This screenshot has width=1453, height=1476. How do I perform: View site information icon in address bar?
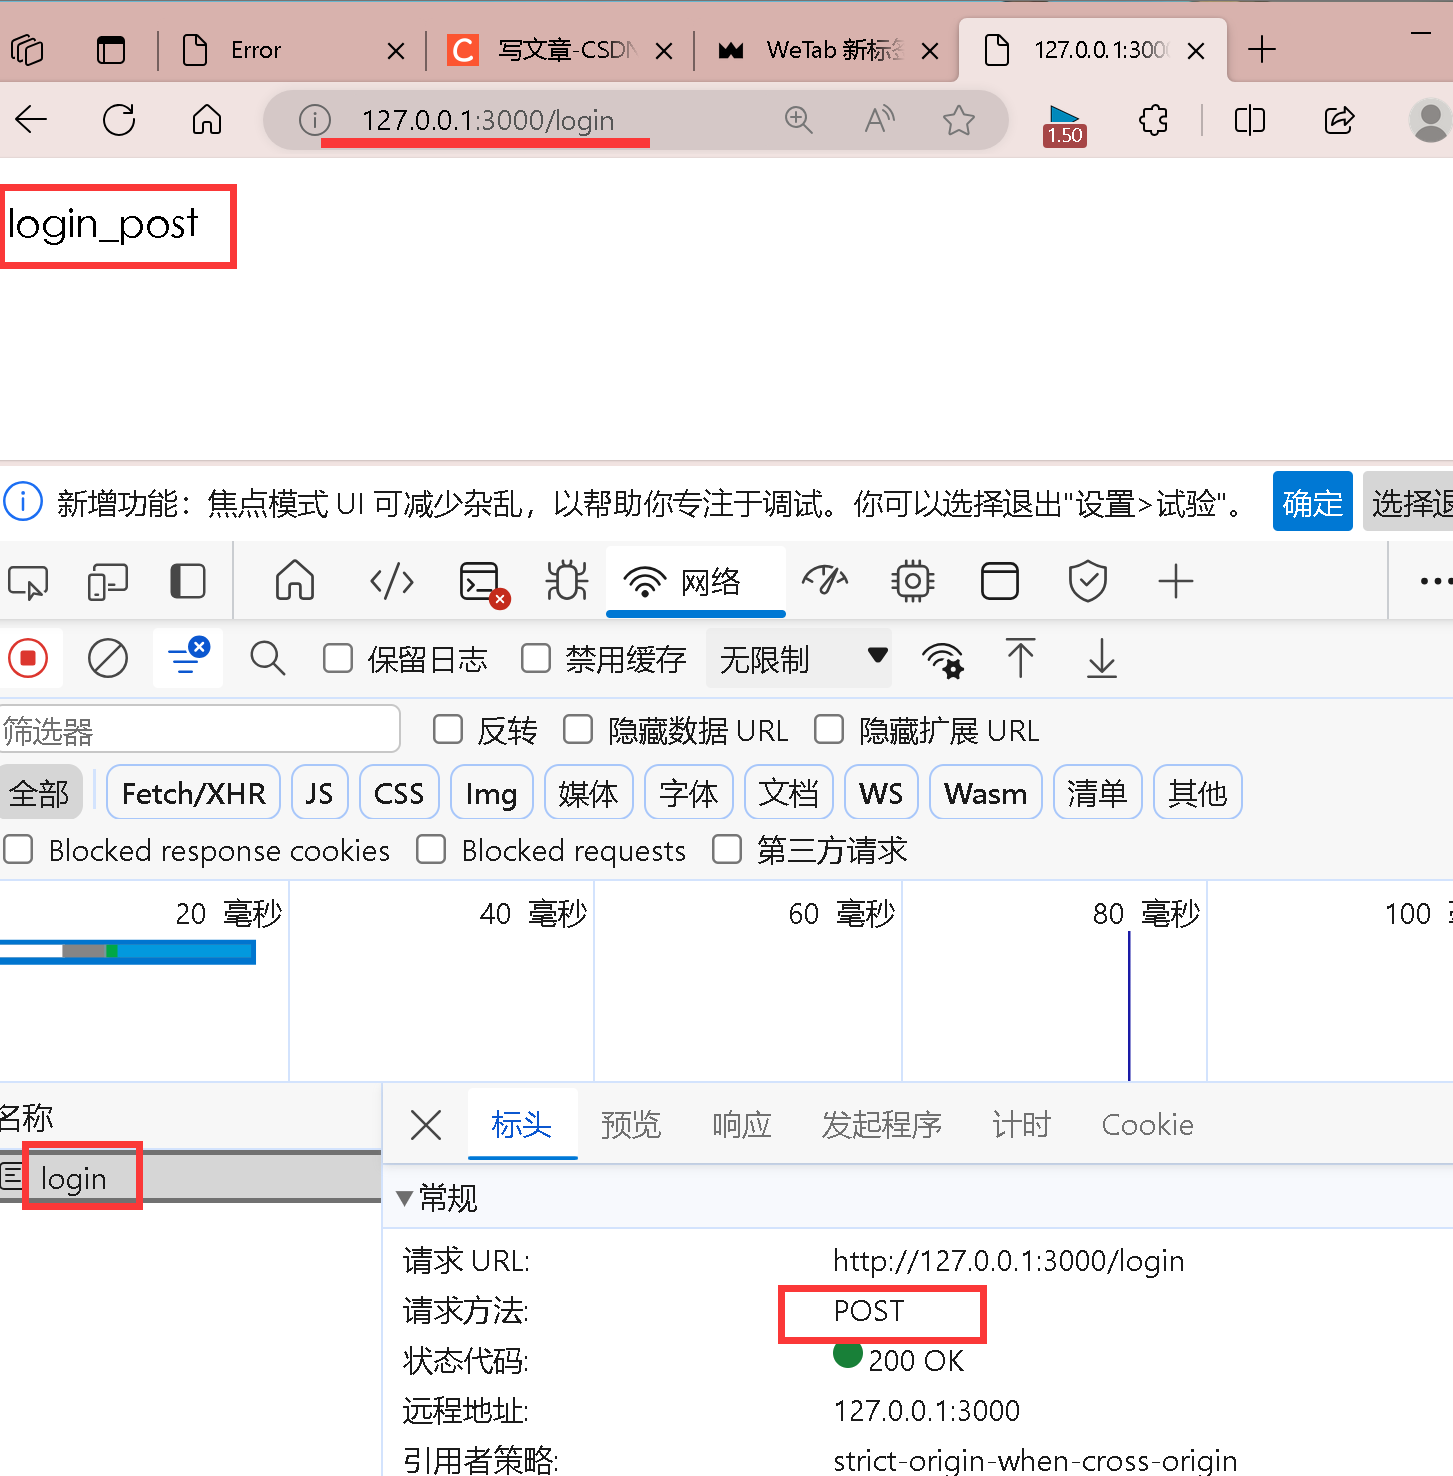point(315,121)
